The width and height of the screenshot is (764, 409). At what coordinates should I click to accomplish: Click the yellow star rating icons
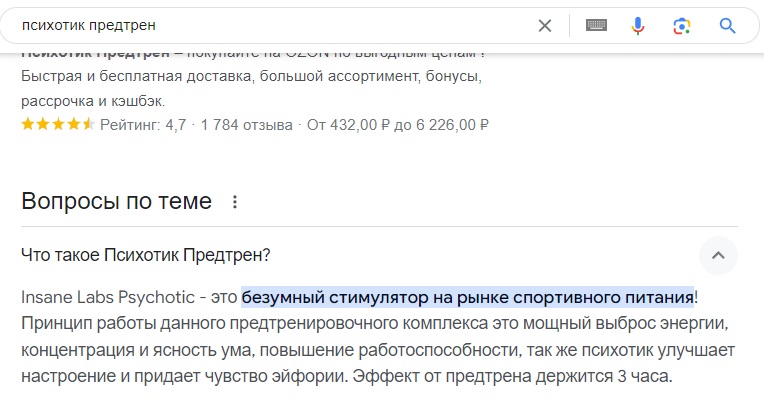(58, 125)
